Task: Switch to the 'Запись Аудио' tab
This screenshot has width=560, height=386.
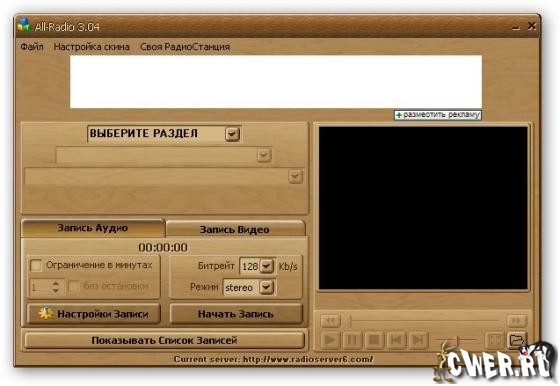Action: click(x=93, y=228)
